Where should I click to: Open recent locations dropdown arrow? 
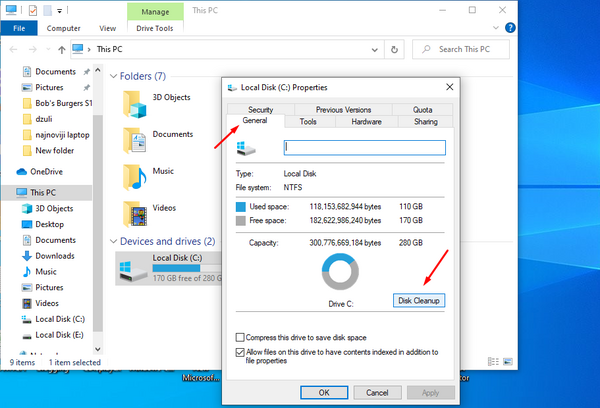coord(48,49)
